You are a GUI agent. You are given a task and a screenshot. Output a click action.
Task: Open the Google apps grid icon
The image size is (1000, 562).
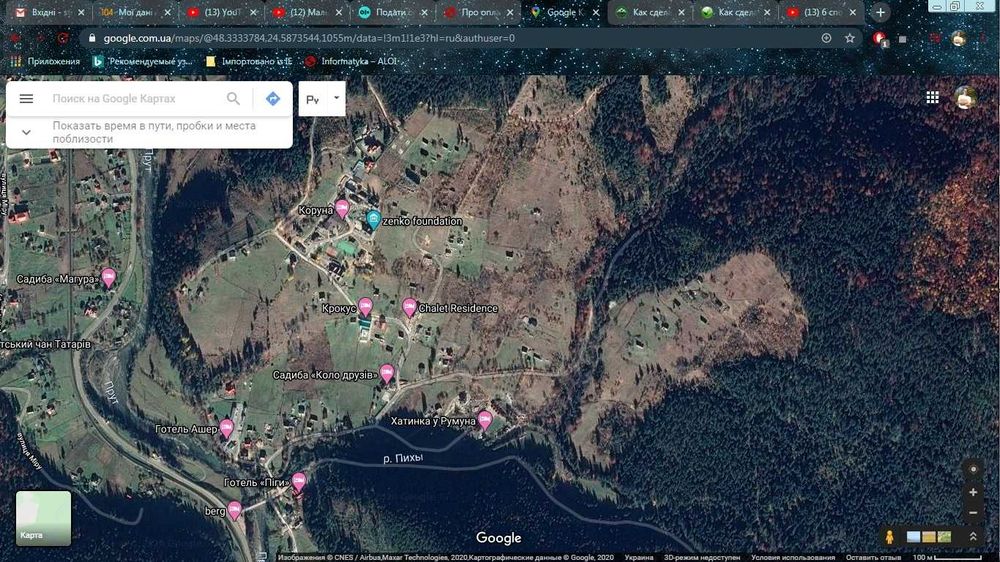click(x=932, y=97)
